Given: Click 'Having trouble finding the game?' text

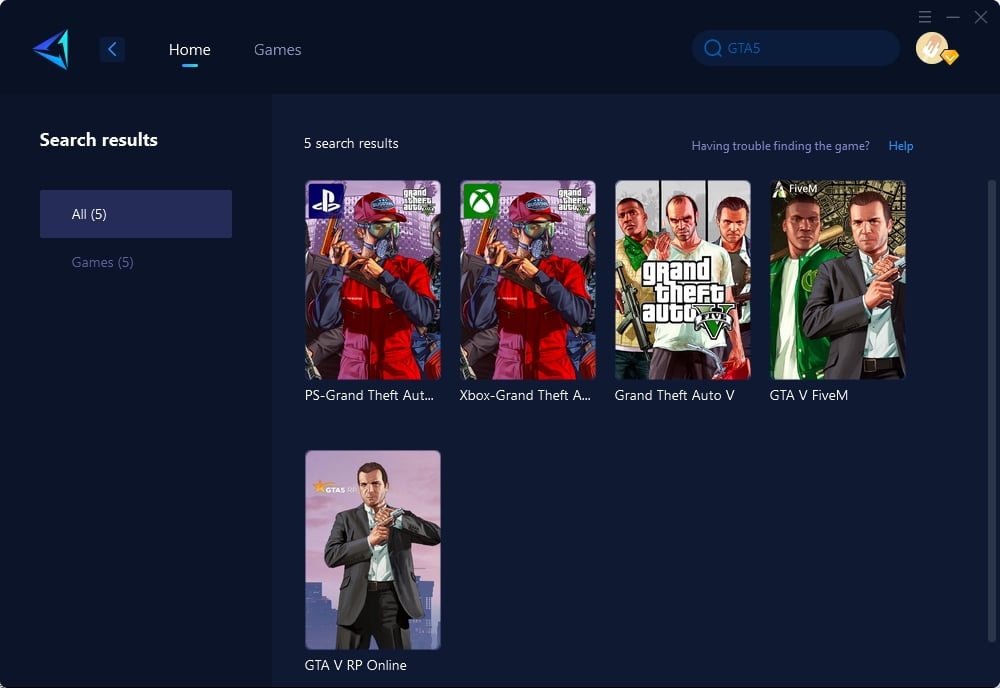Looking at the screenshot, I should 781,146.
